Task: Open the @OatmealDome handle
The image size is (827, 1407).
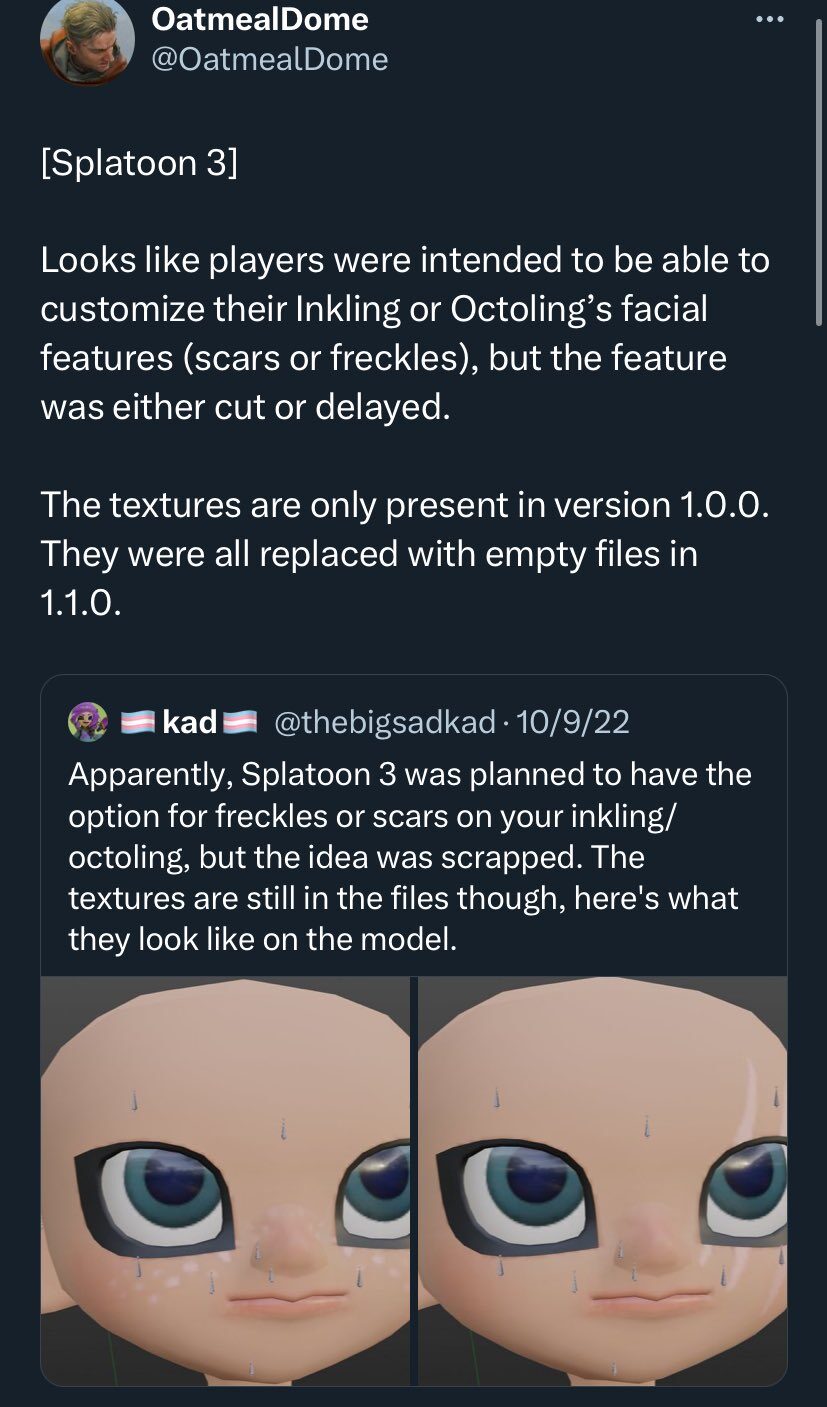Action: point(269,59)
